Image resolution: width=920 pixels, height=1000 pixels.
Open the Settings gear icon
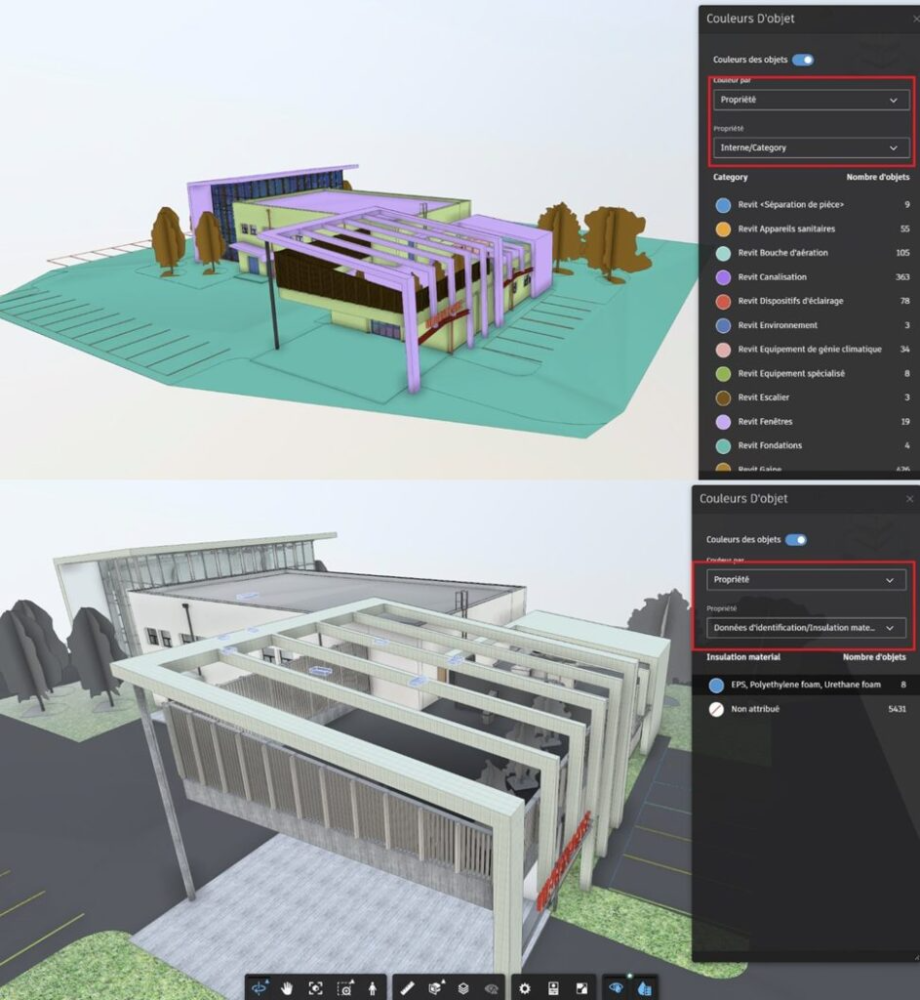[525, 988]
